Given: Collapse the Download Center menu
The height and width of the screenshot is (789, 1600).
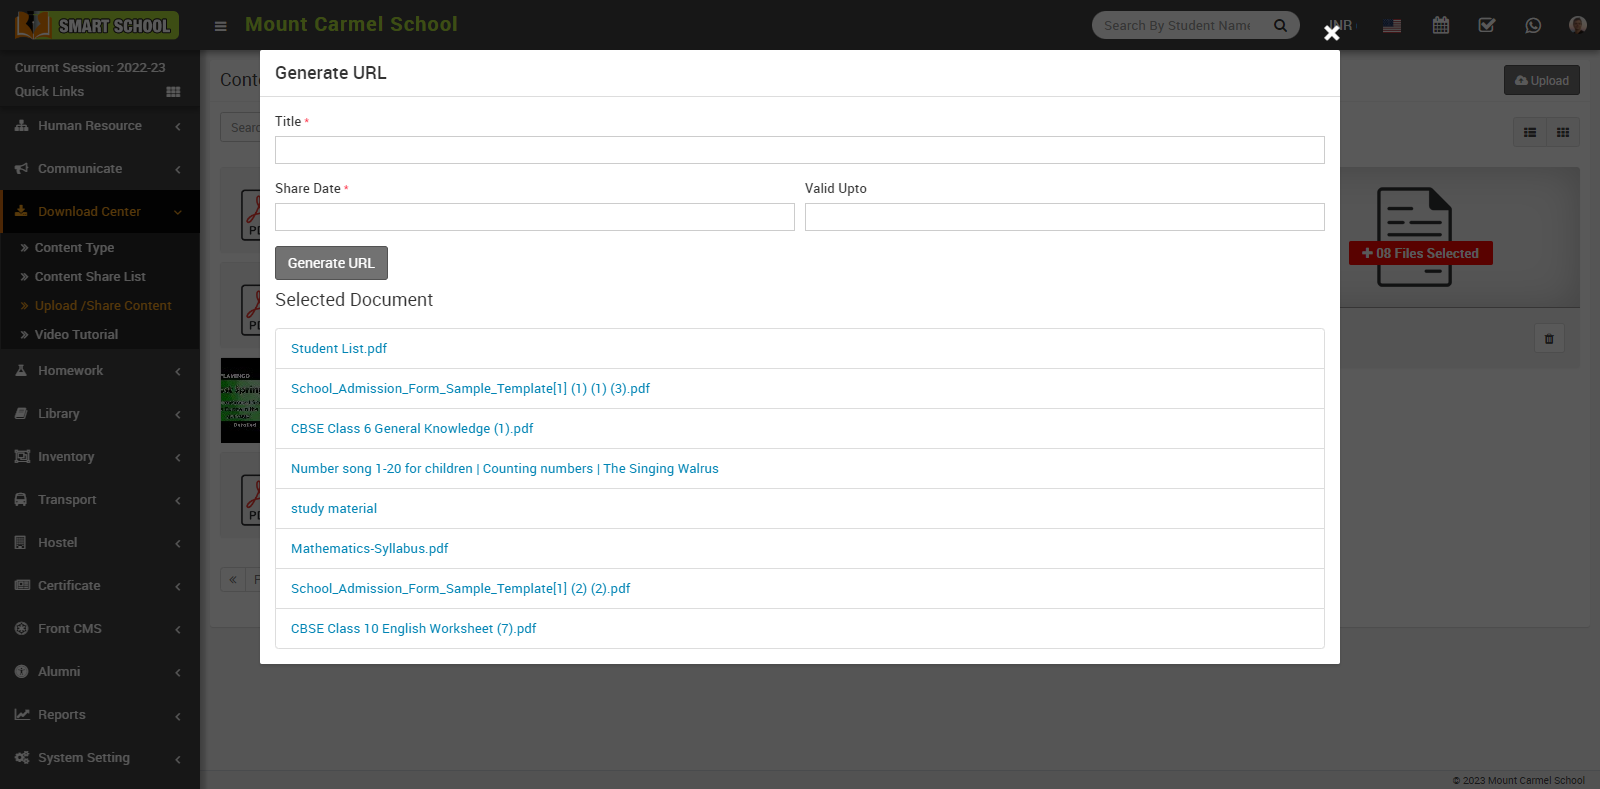Looking at the screenshot, I should click(x=90, y=212).
